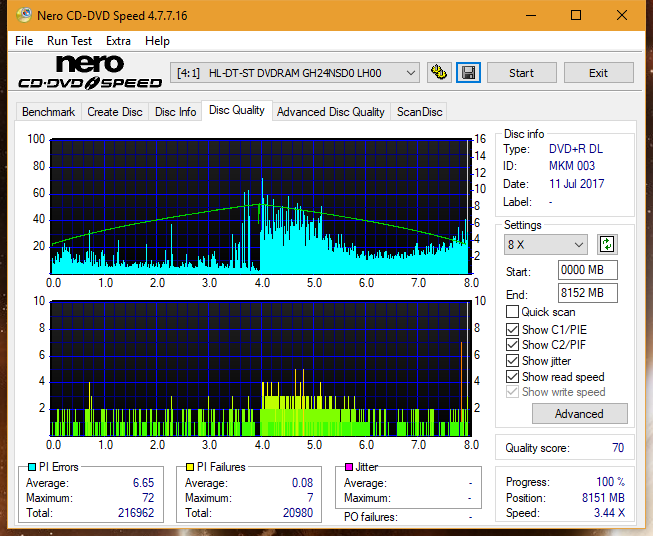Click the PI Failures graph area
Image resolution: width=653 pixels, height=536 pixels.
pos(261,369)
